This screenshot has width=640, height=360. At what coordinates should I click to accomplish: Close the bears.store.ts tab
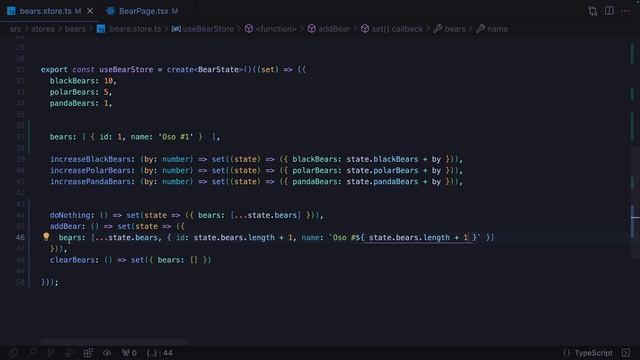(90, 11)
